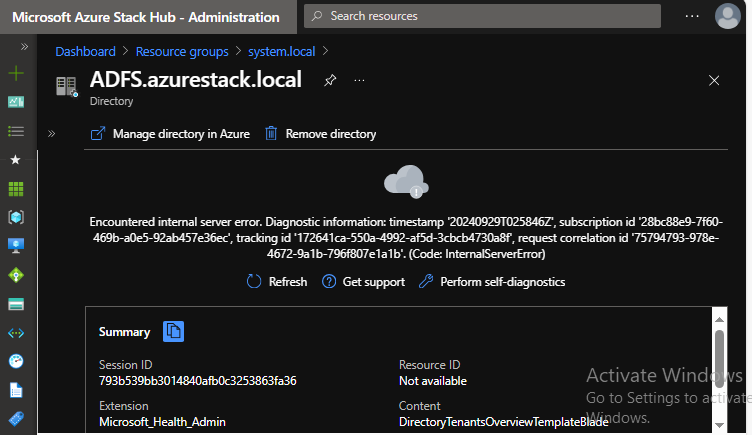Click the Search resources field
The image size is (752, 435).
(x=482, y=16)
